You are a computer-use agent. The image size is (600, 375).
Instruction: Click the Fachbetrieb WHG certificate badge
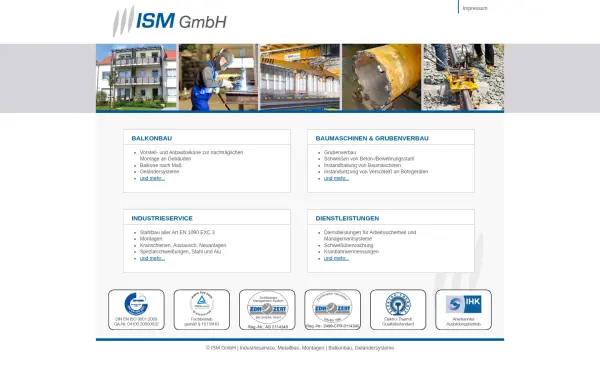point(202,310)
